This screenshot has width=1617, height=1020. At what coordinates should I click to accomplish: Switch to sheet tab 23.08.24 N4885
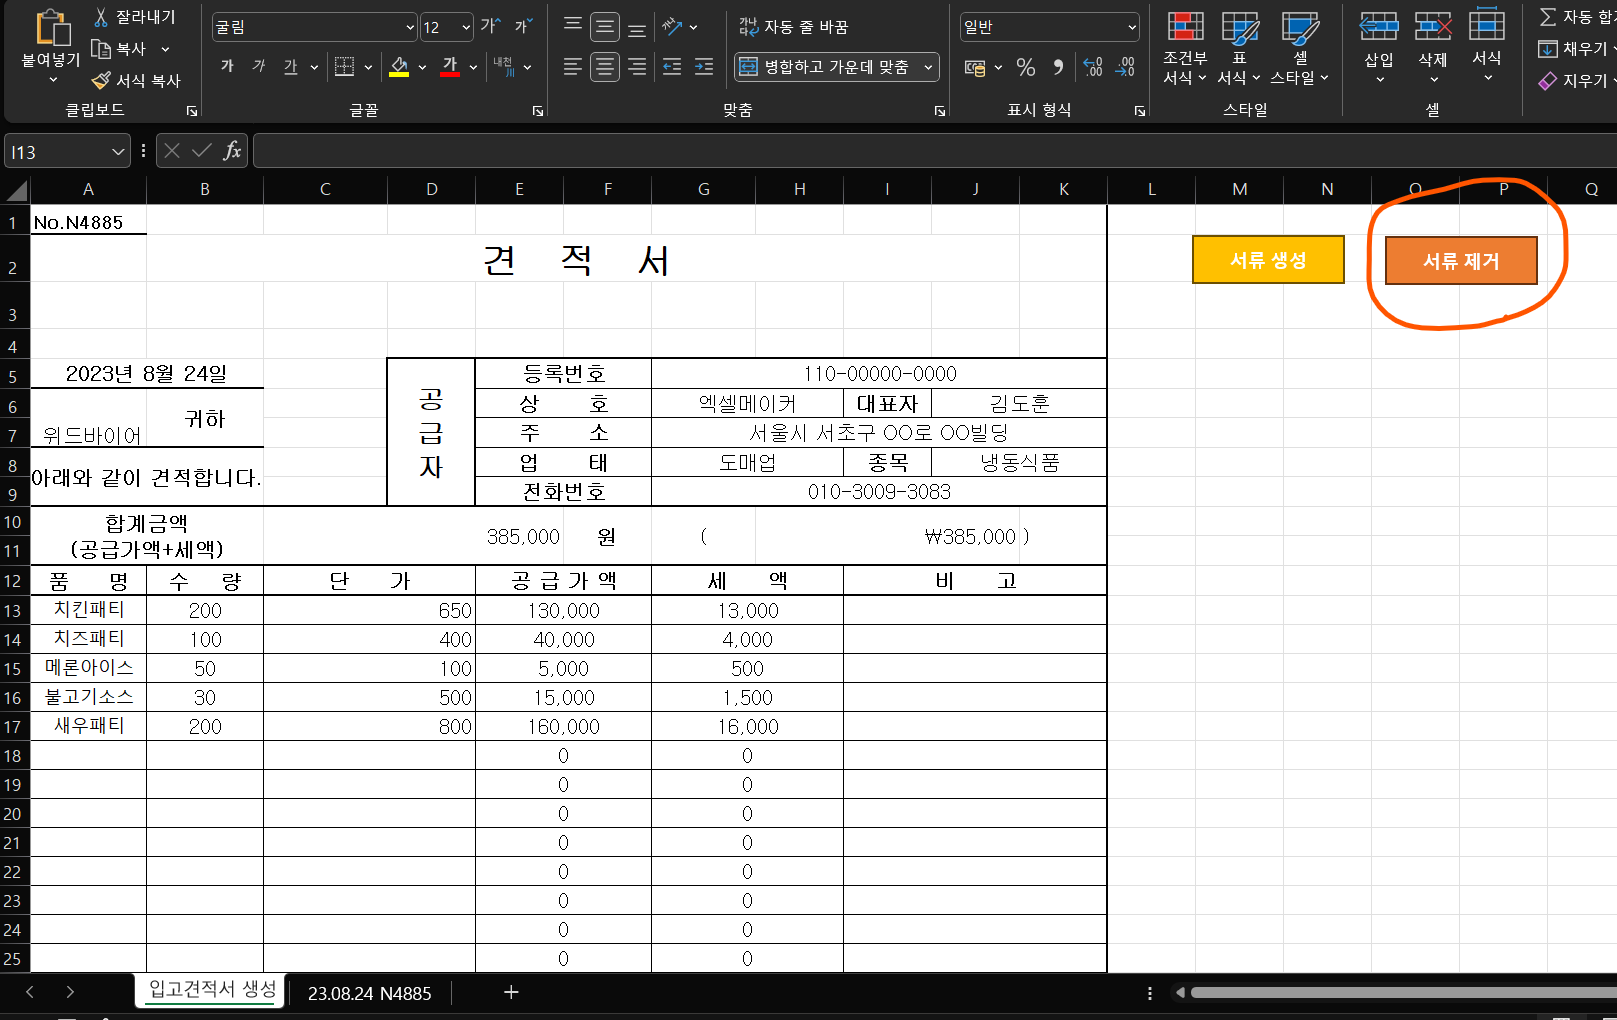tap(369, 993)
